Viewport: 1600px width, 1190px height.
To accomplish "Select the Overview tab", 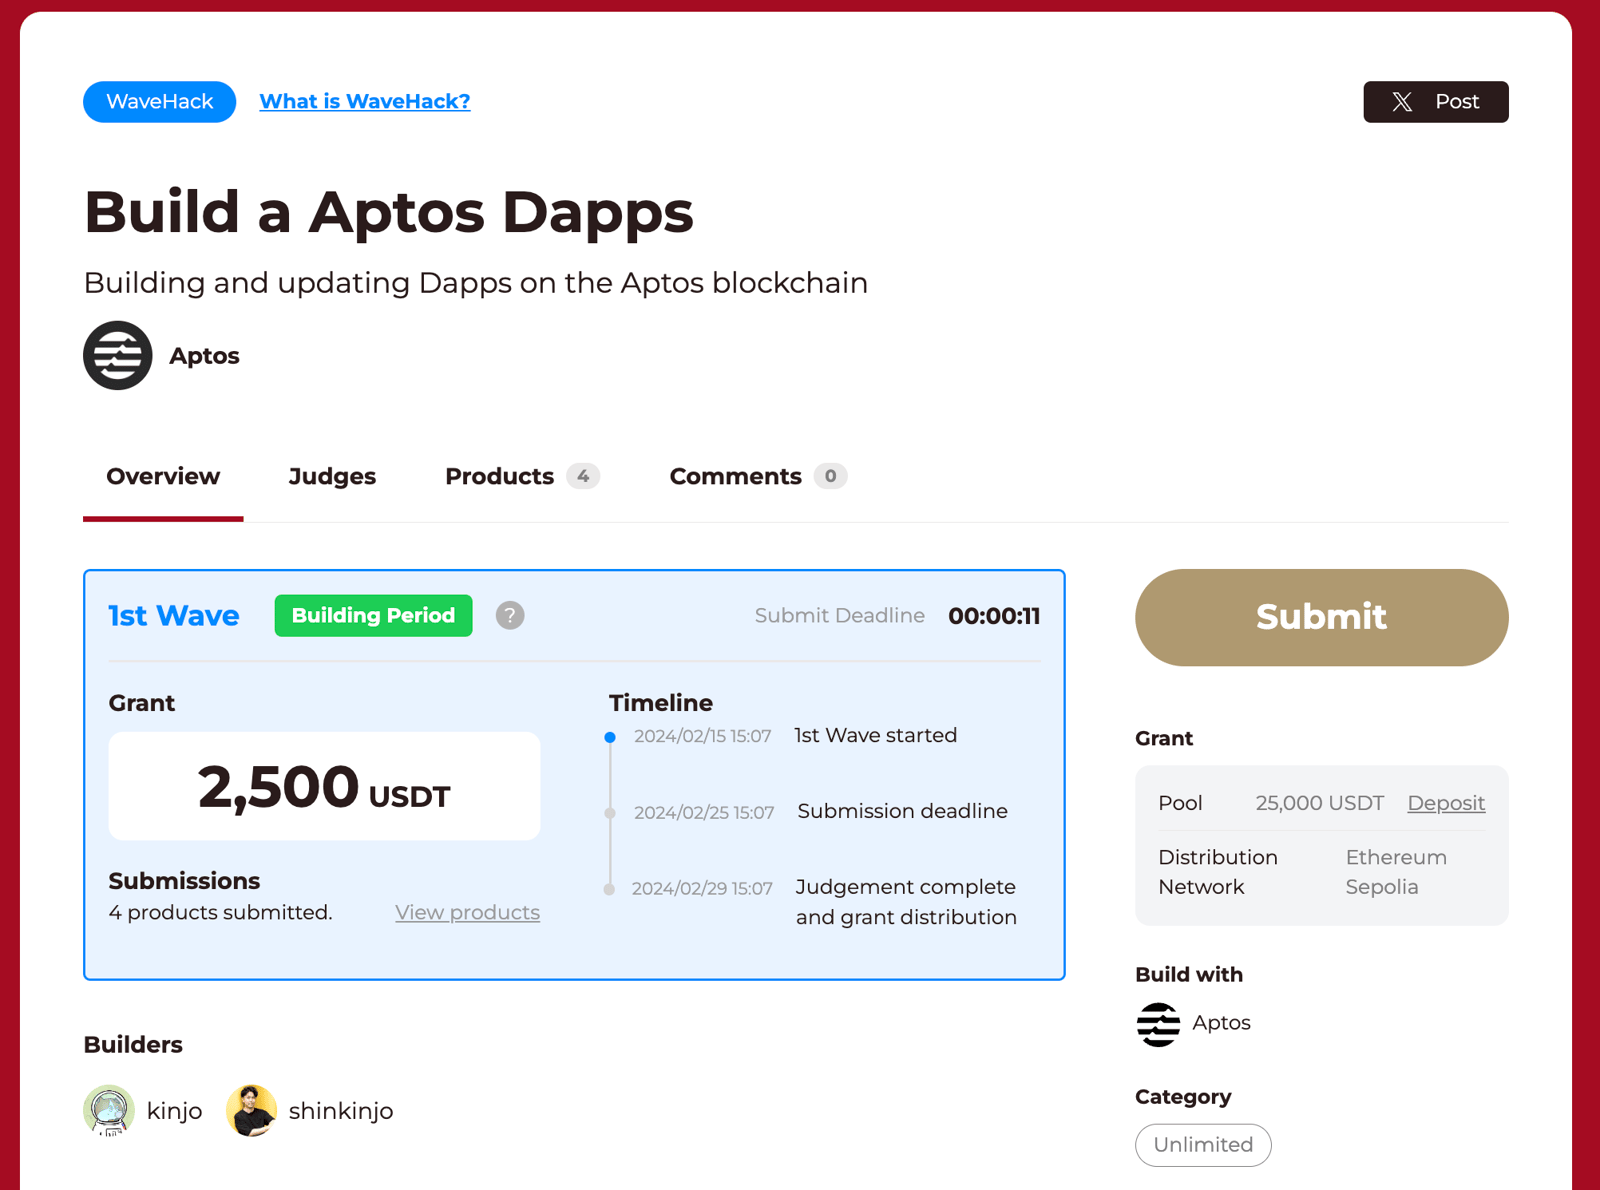I will pyautogui.click(x=163, y=476).
